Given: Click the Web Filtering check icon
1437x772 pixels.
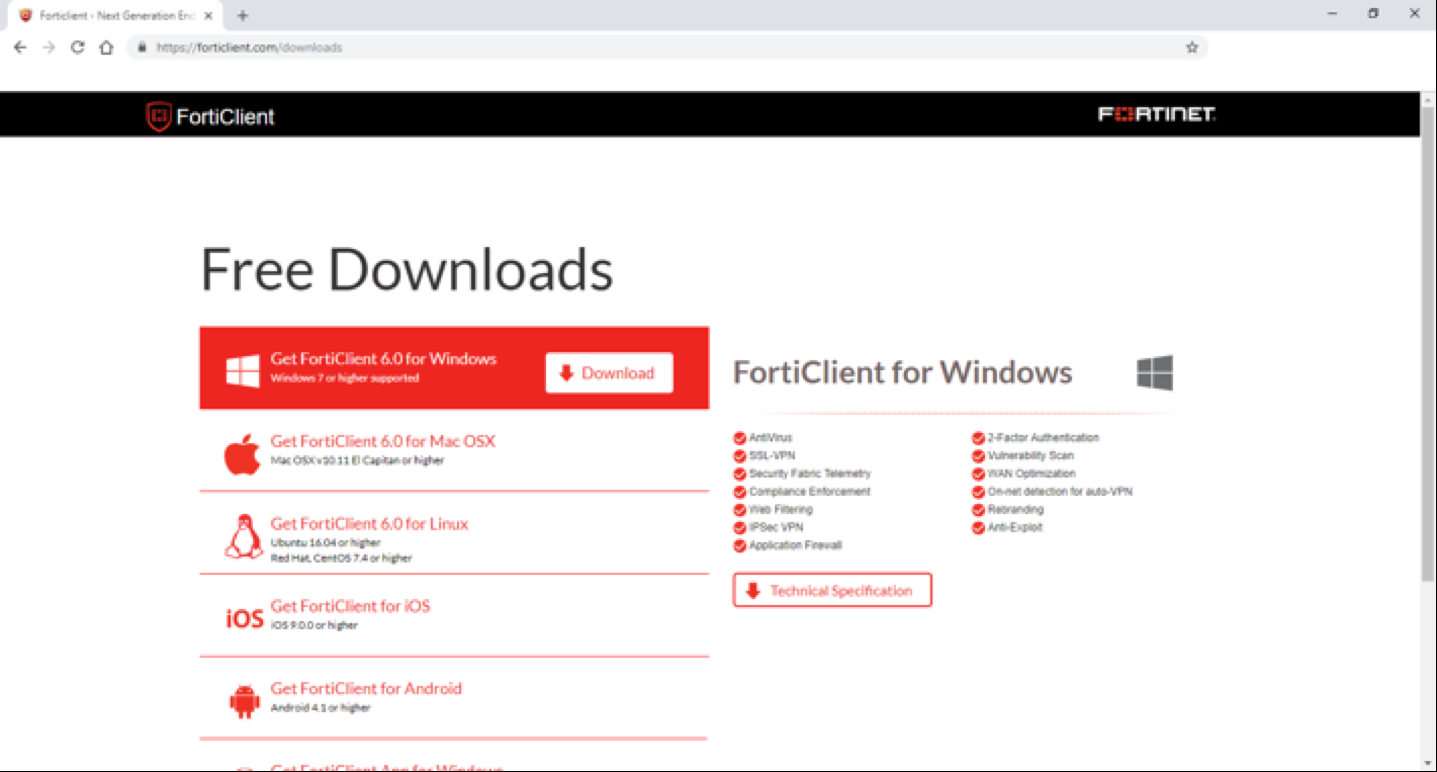Looking at the screenshot, I should 740,510.
